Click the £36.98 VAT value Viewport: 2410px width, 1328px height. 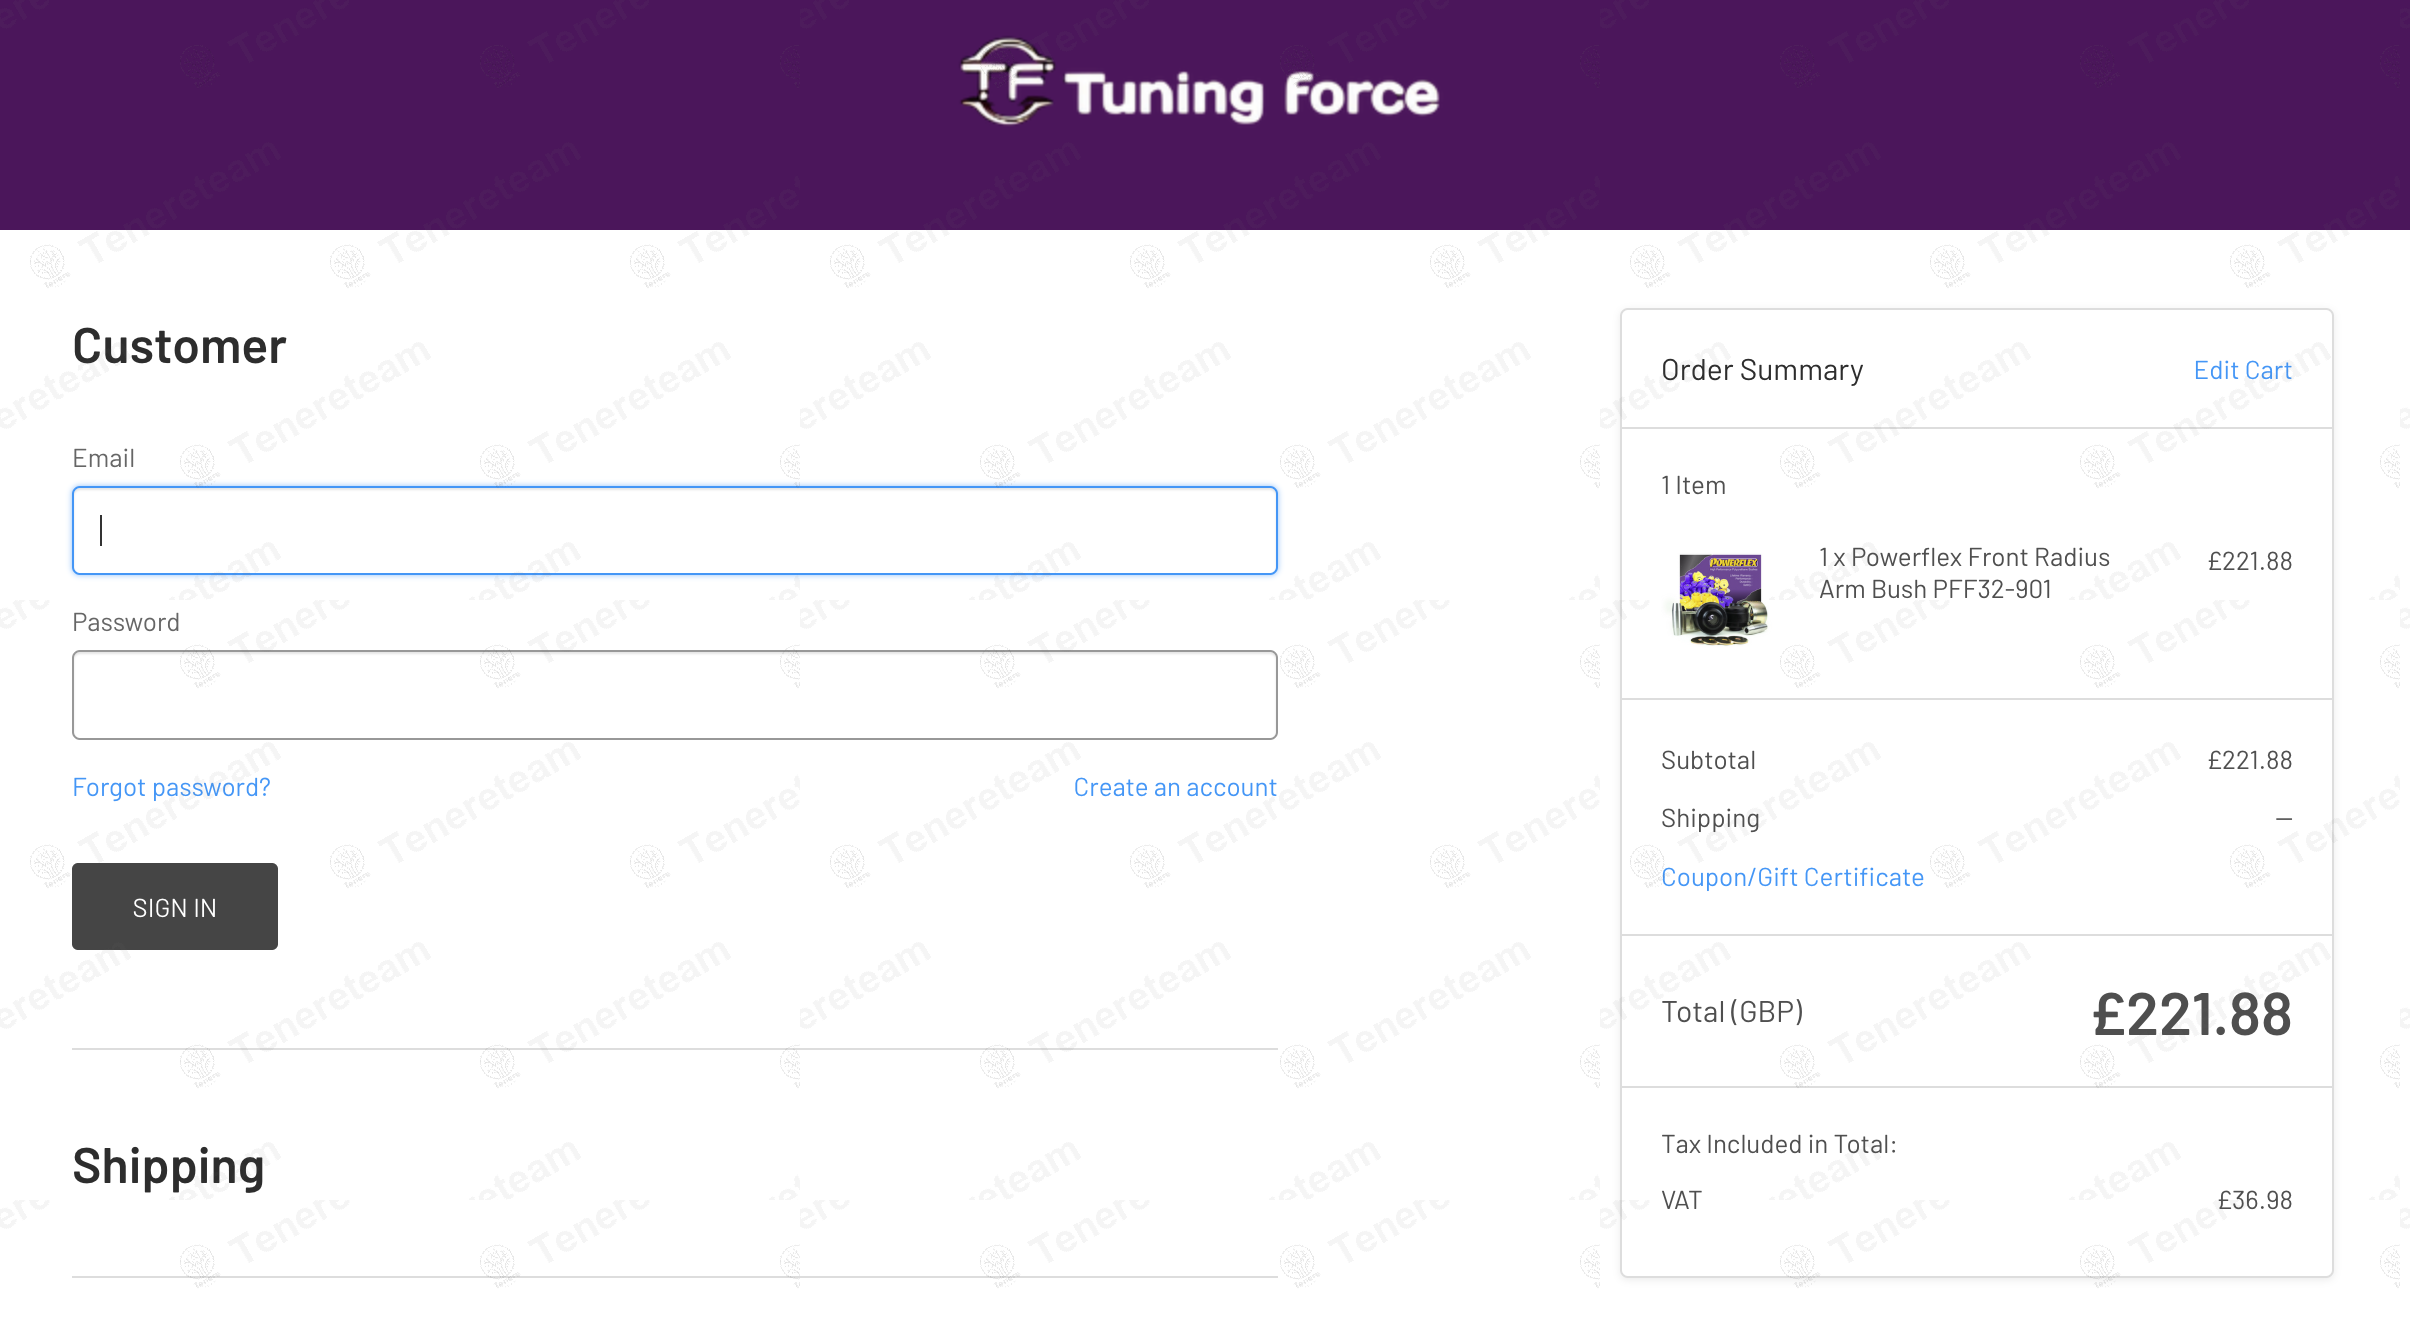click(2254, 1200)
